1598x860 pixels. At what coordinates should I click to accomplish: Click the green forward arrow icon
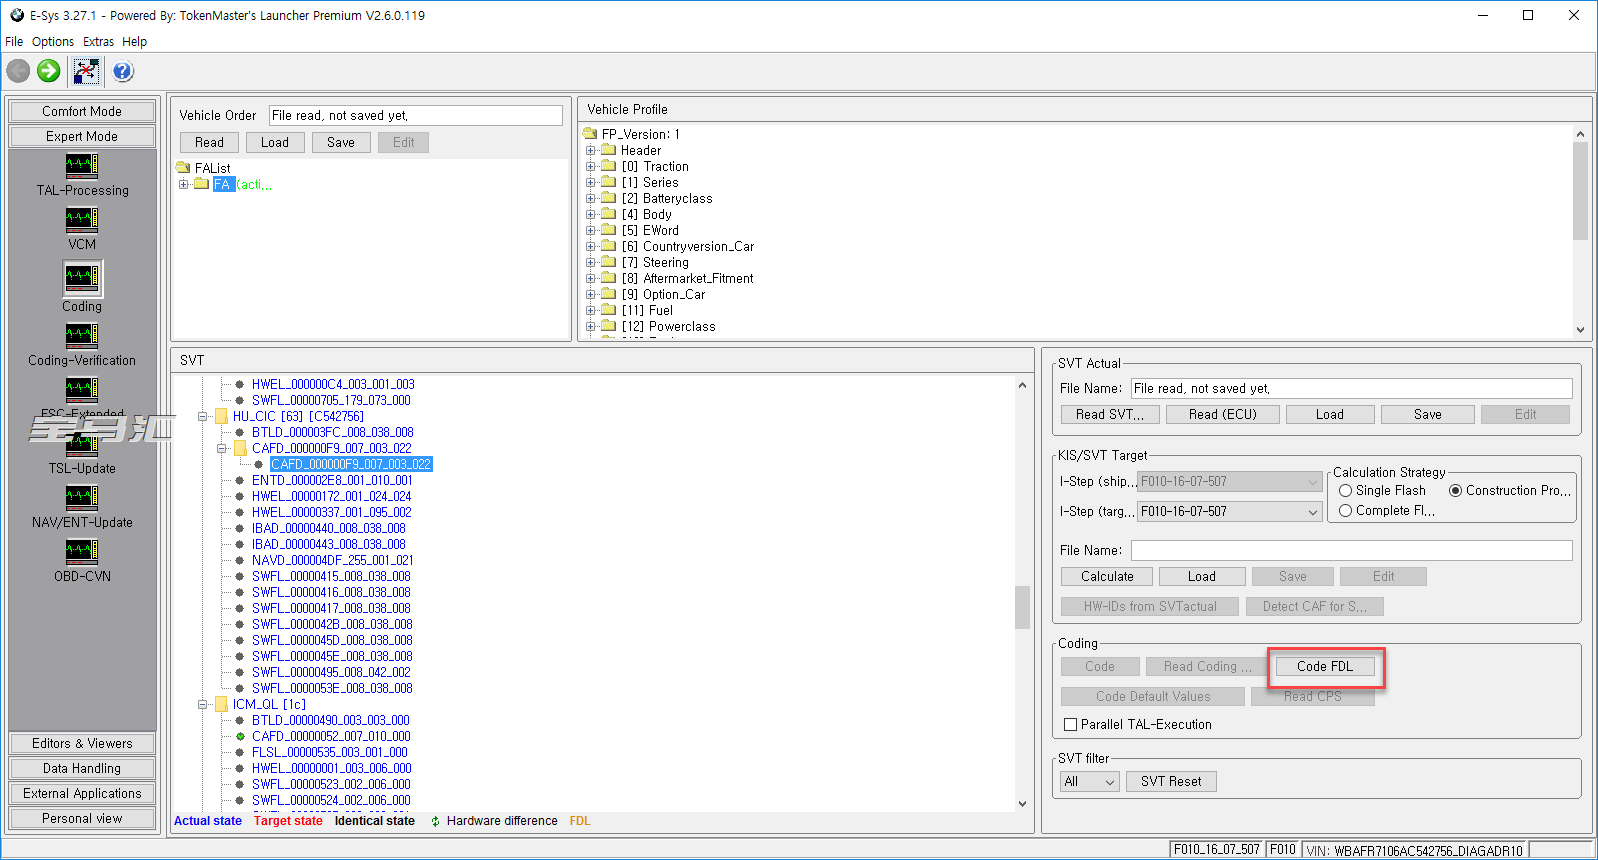click(x=48, y=71)
